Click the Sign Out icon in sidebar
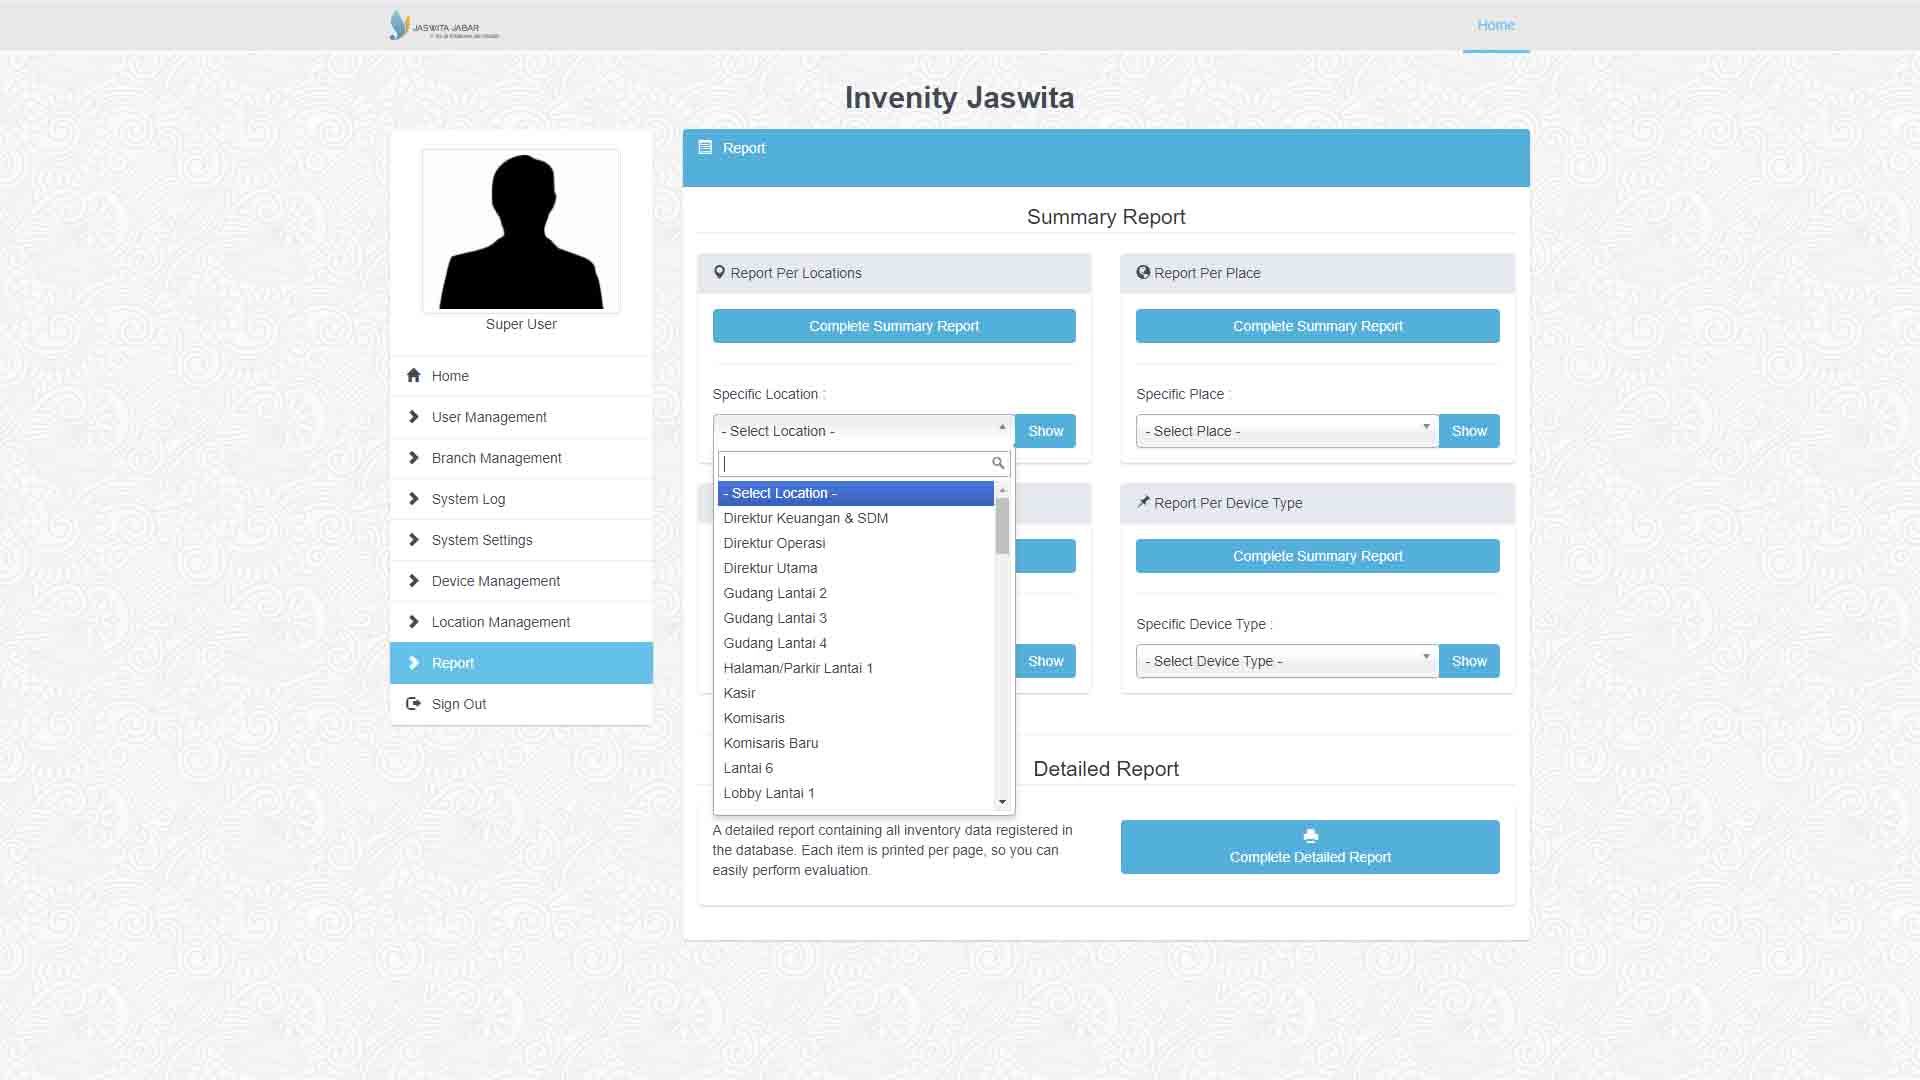 pos(413,704)
